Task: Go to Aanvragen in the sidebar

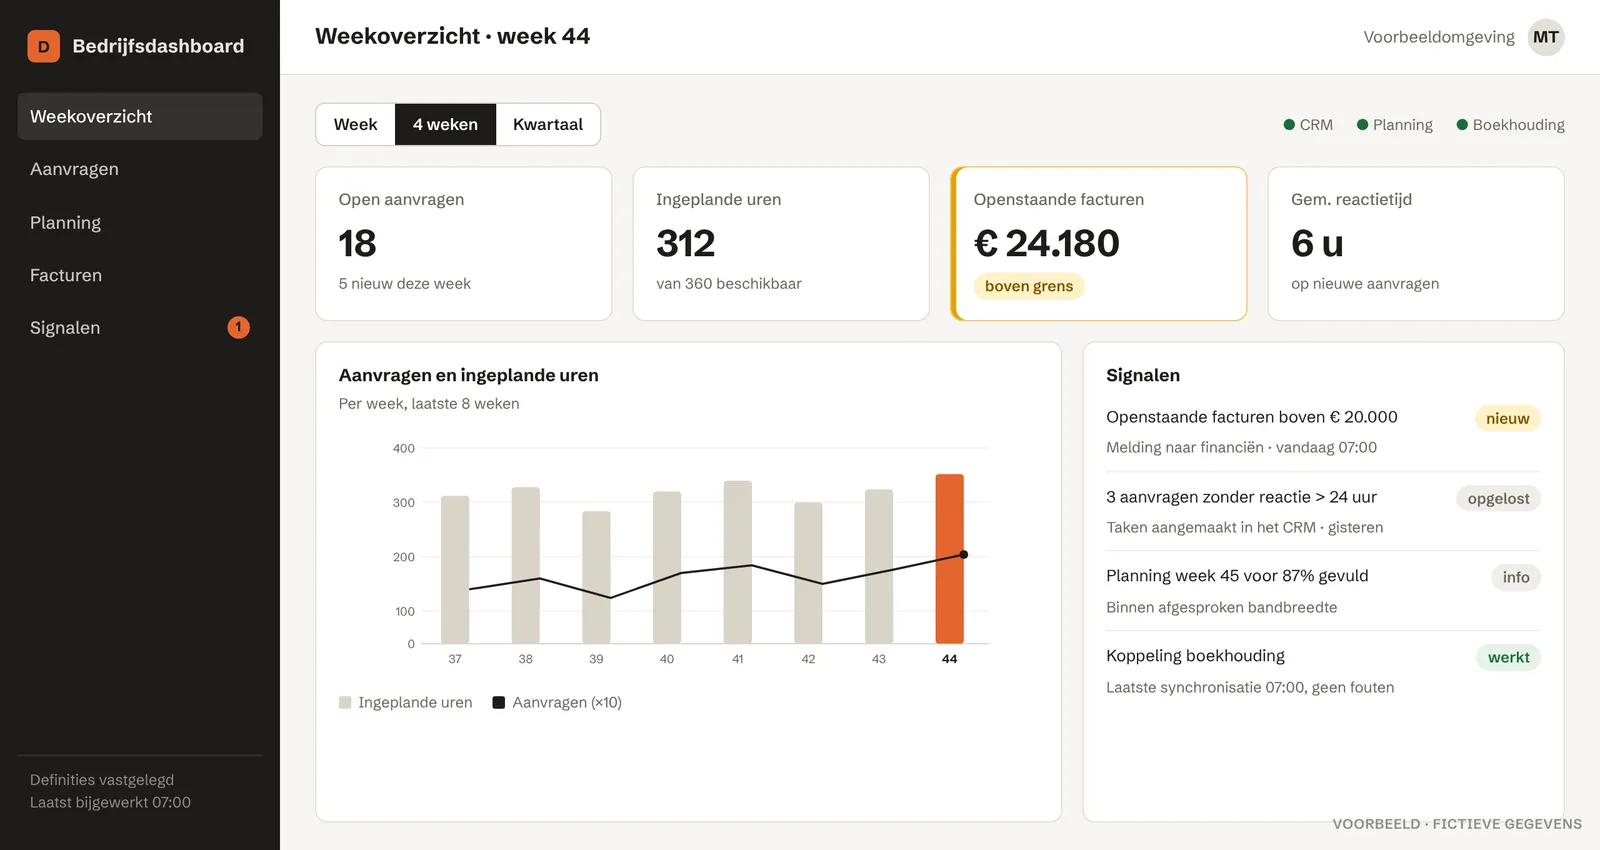Action: (x=140, y=169)
